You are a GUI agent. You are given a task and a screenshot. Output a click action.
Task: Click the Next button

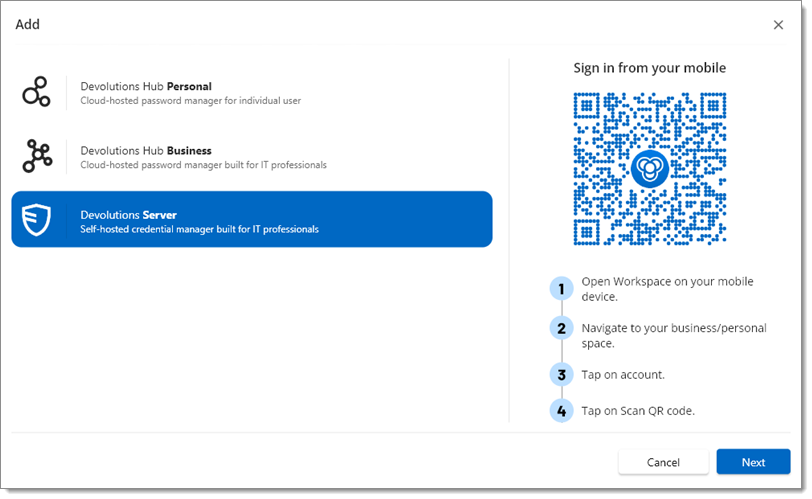753,462
